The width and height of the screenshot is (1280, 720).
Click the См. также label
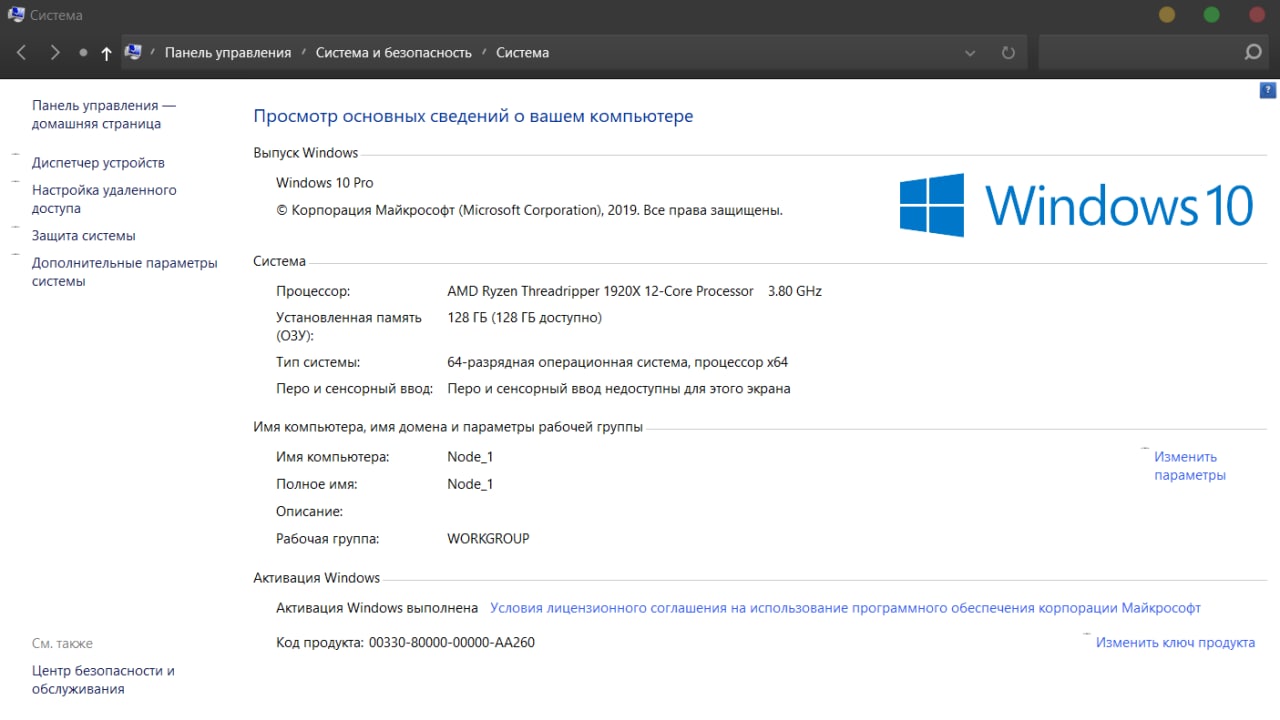coord(62,644)
